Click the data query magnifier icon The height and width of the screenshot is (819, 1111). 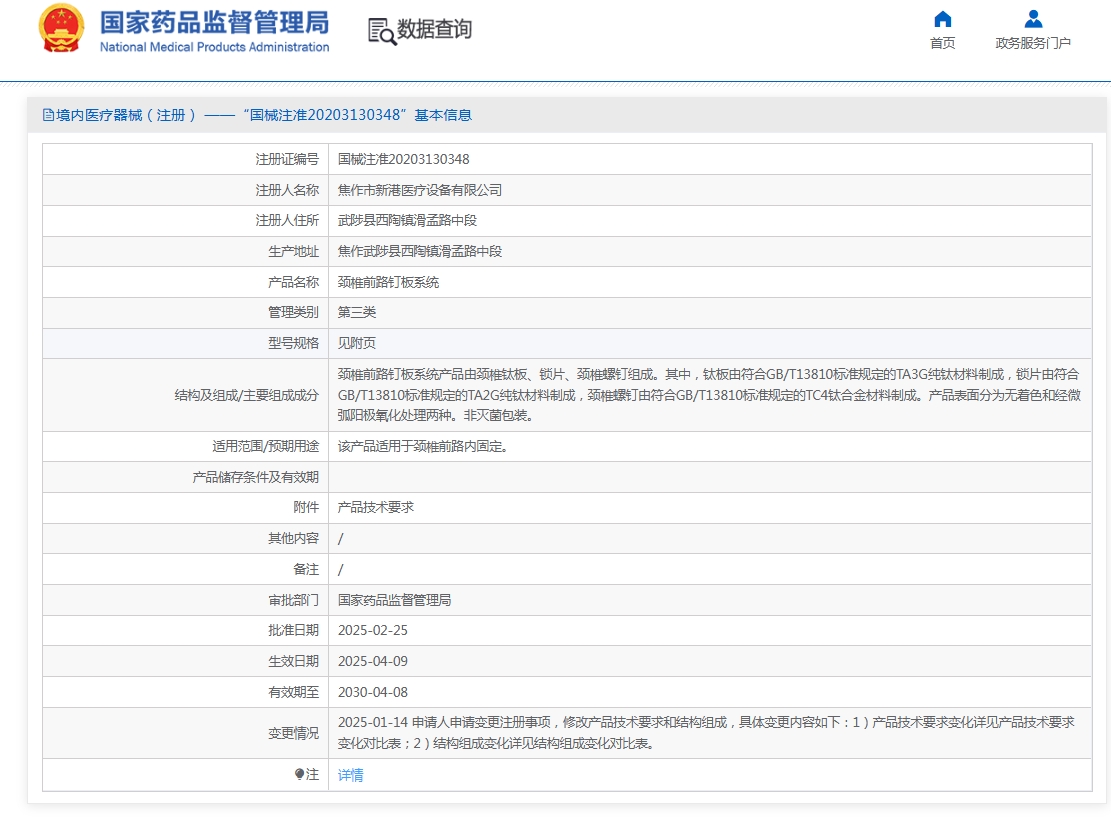381,31
